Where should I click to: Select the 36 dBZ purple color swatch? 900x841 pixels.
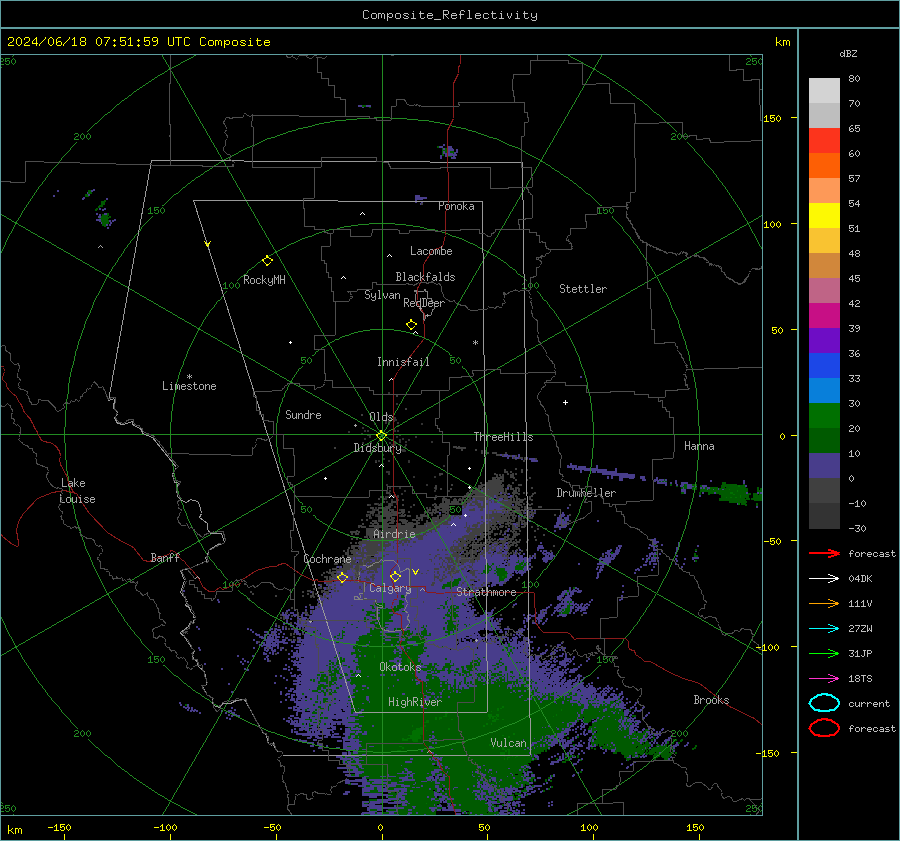point(824,340)
